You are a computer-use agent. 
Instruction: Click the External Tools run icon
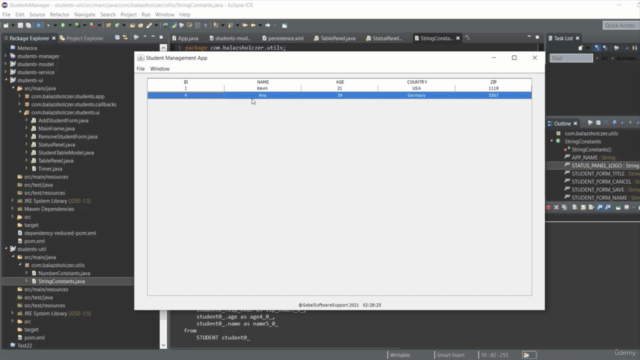[x=93, y=25]
